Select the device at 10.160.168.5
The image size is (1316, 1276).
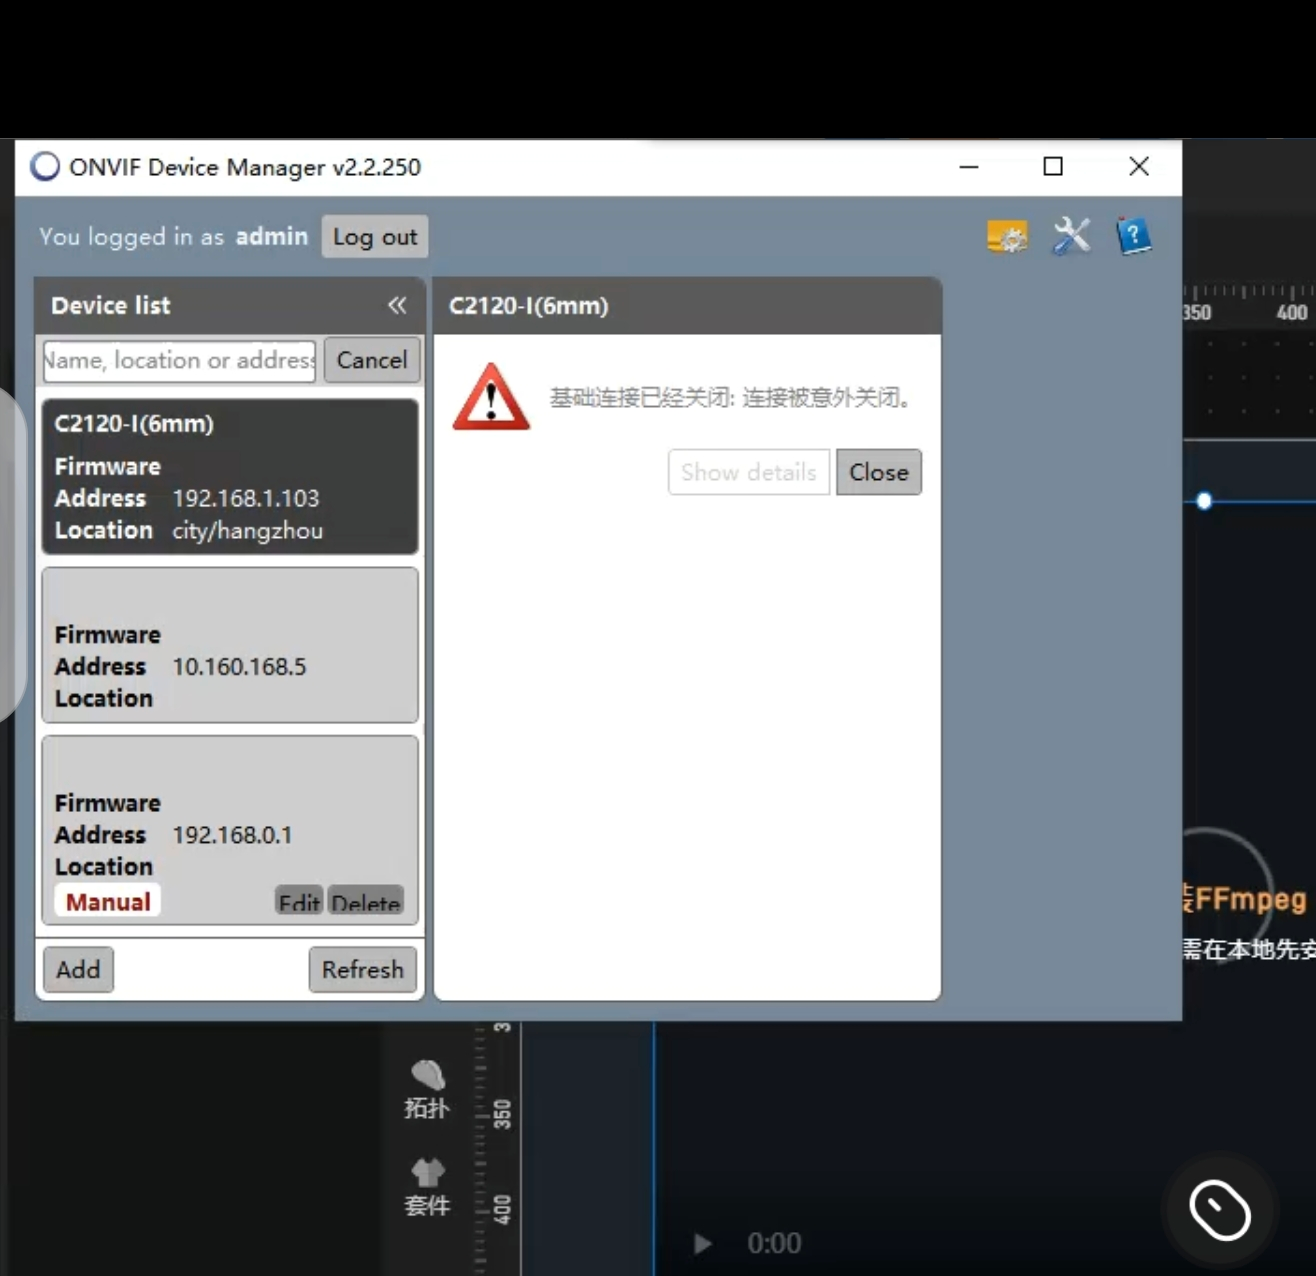click(x=230, y=645)
